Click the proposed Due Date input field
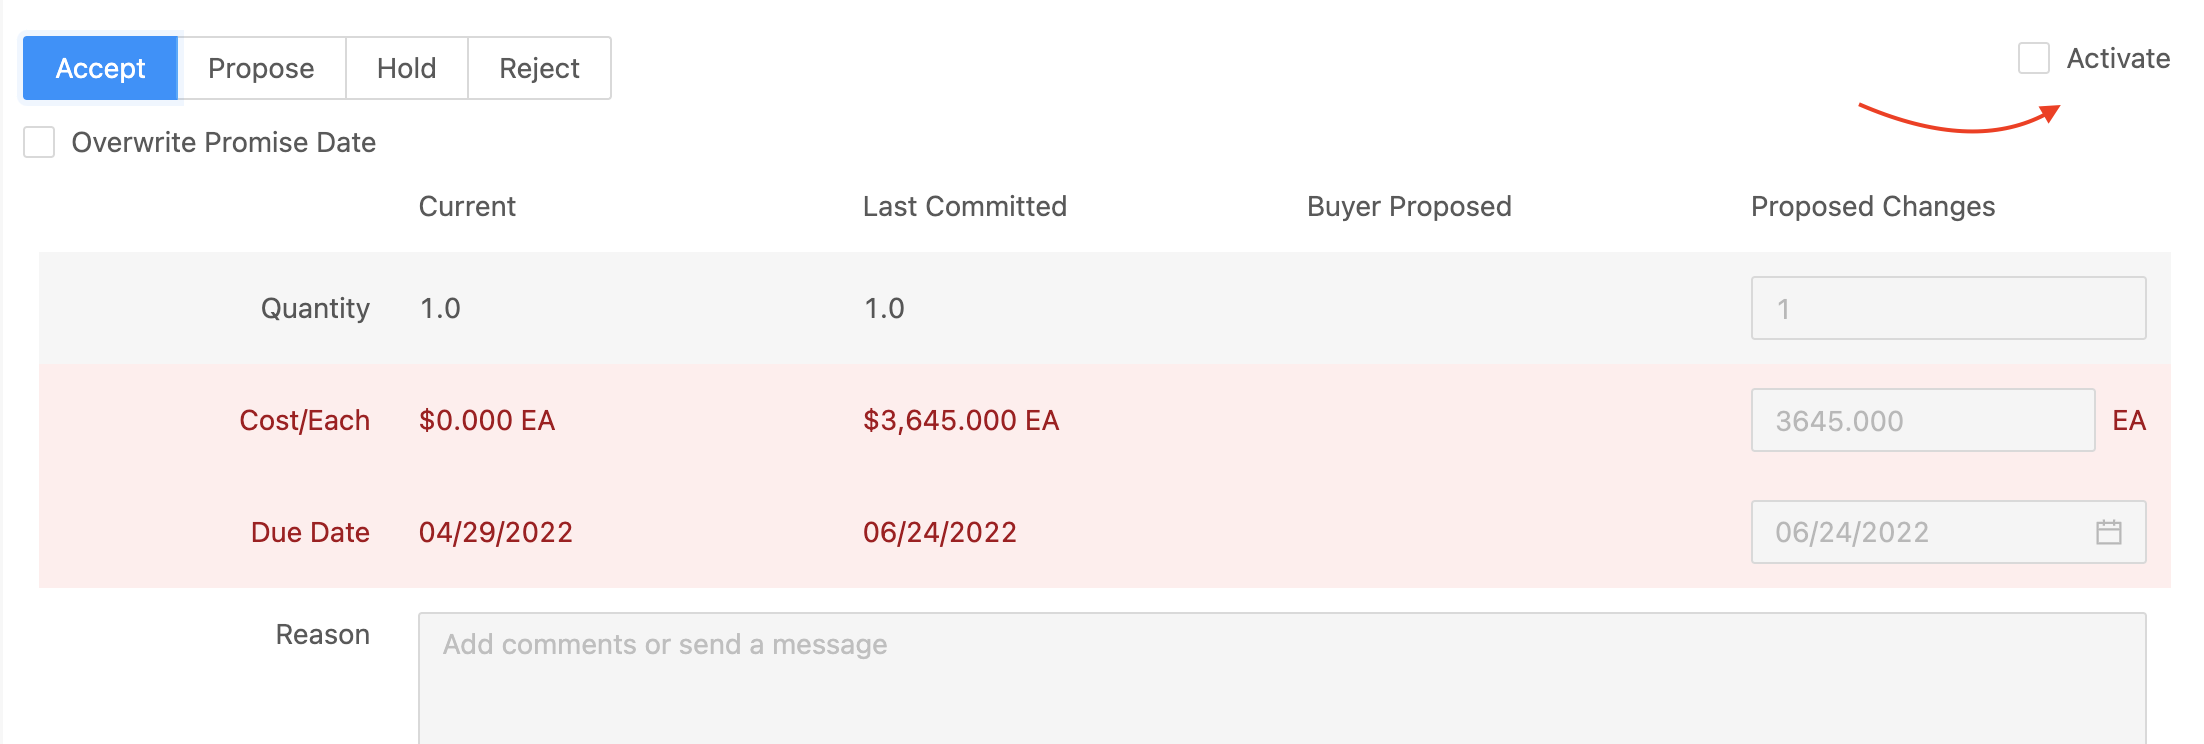Image resolution: width=2204 pixels, height=744 pixels. (1948, 532)
